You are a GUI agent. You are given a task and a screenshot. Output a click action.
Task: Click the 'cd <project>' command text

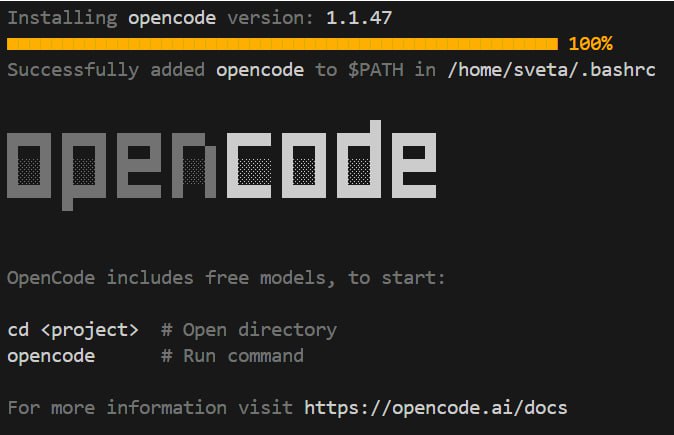[x=73, y=330]
